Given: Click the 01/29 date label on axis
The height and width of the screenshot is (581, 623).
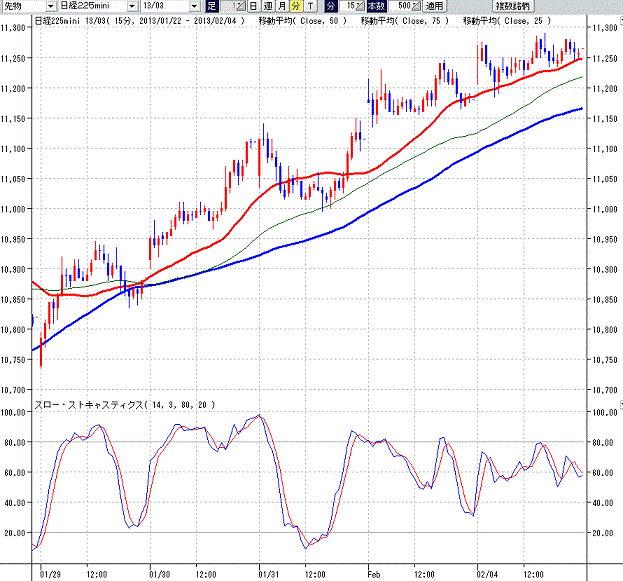Looking at the screenshot, I should 50,574.
